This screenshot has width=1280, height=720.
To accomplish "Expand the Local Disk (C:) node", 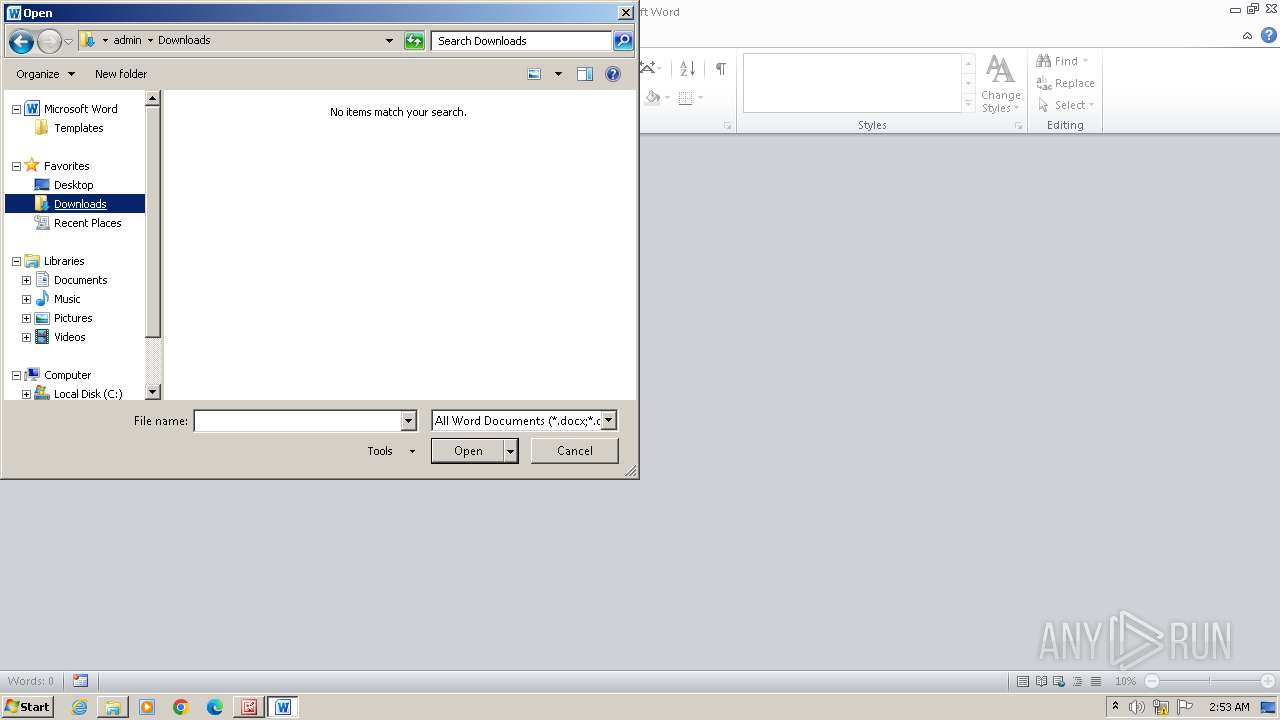I will tap(27, 394).
